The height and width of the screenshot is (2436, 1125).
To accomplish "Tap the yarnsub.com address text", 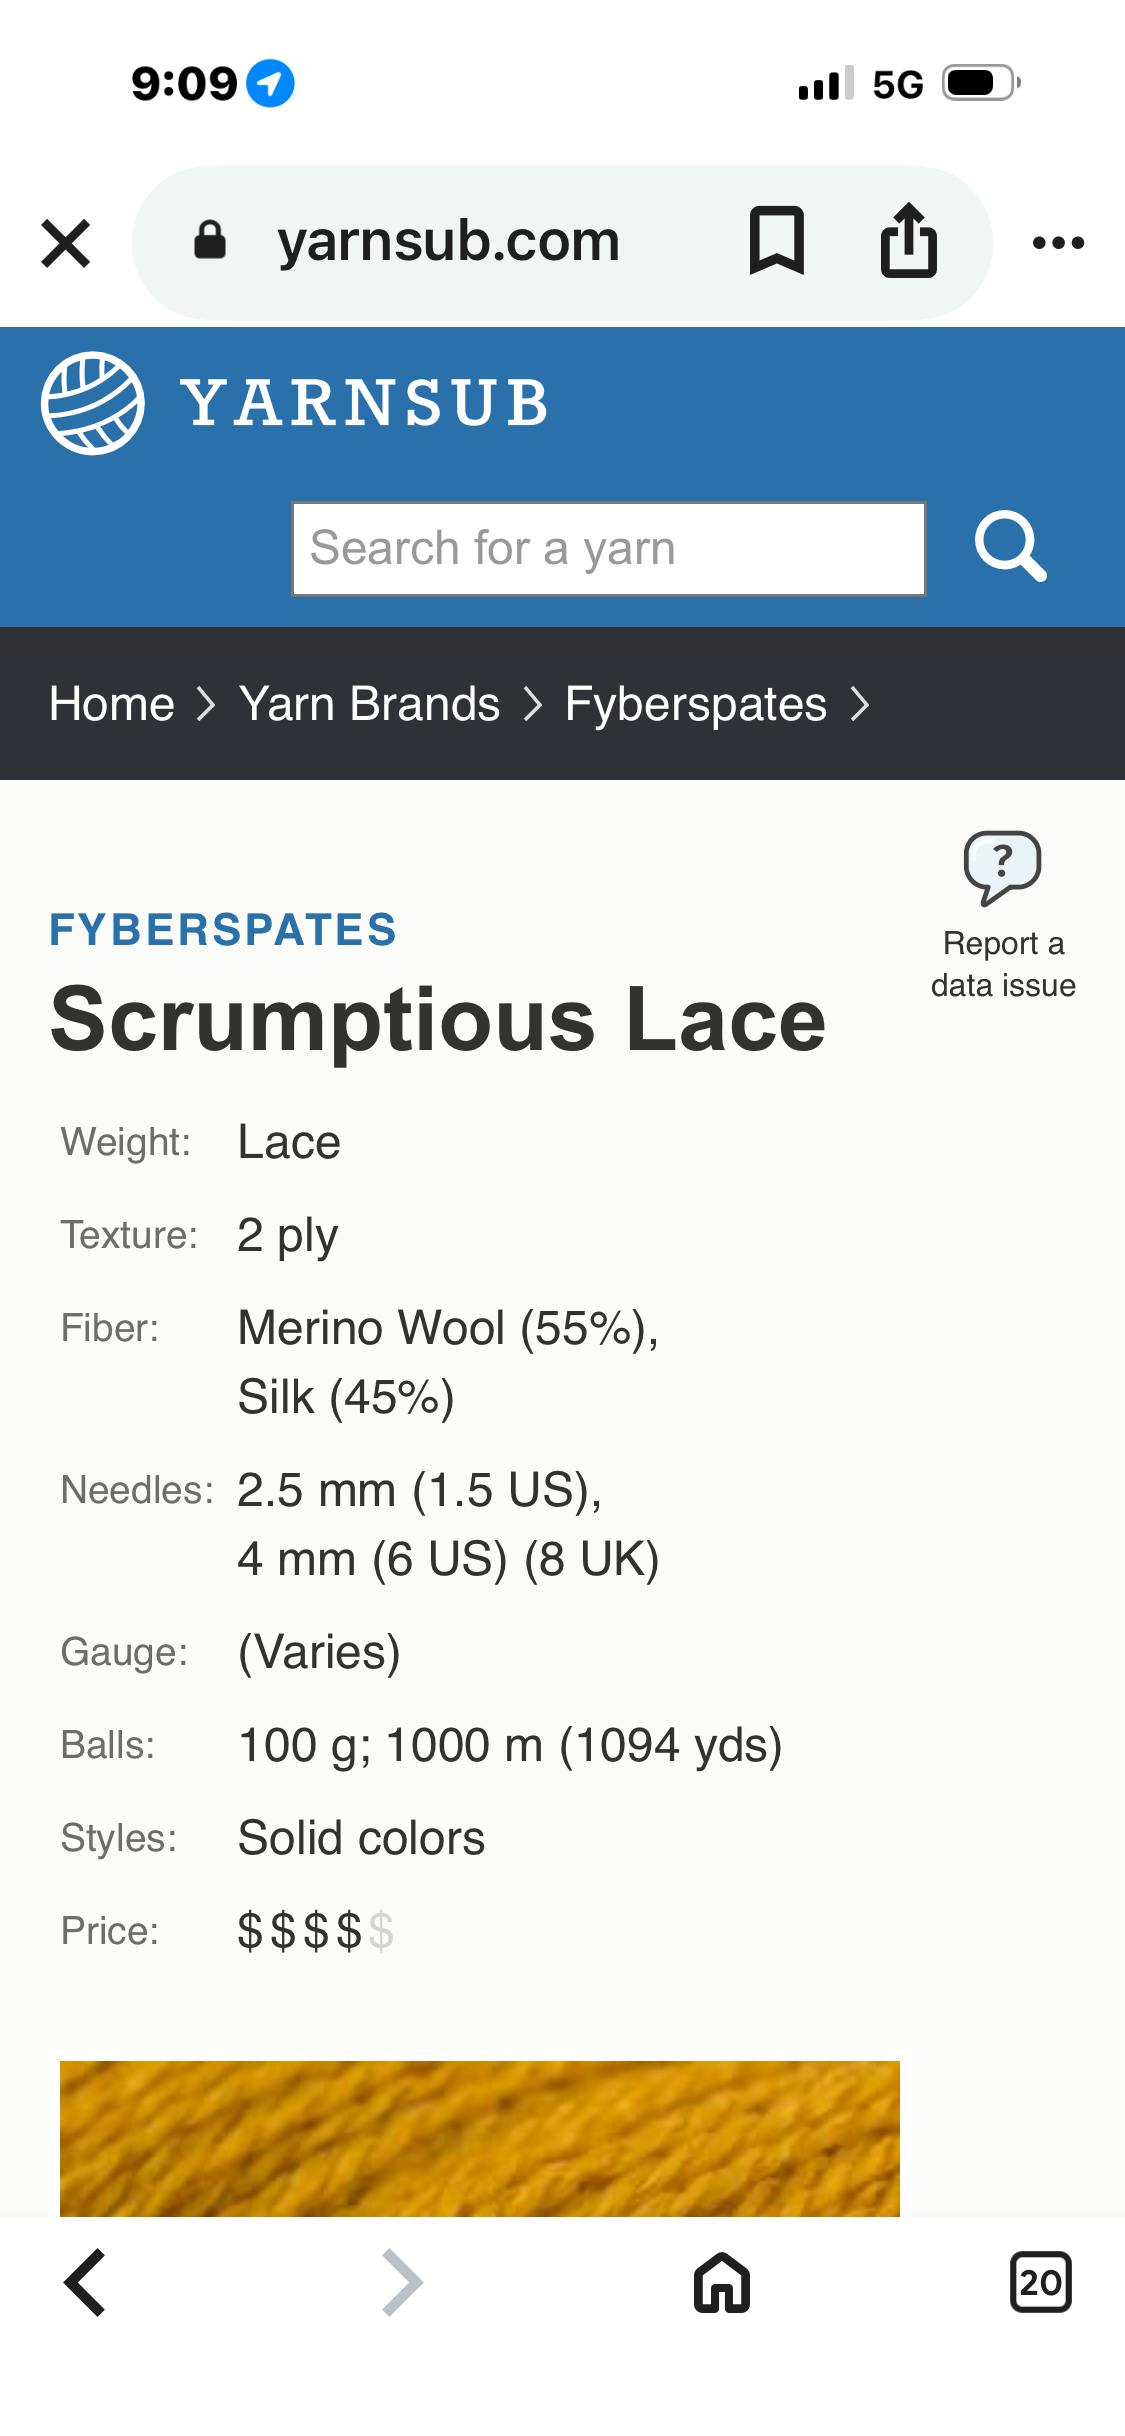I will pyautogui.click(x=448, y=242).
